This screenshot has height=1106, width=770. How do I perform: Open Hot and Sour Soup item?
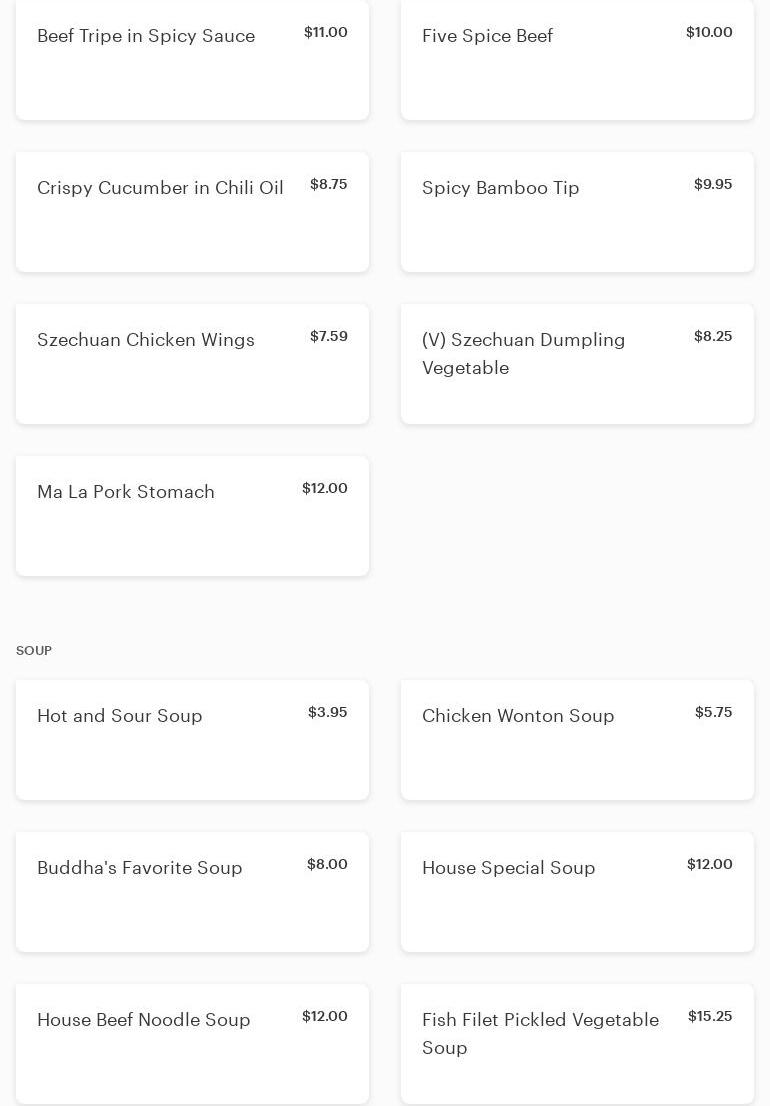(192, 740)
